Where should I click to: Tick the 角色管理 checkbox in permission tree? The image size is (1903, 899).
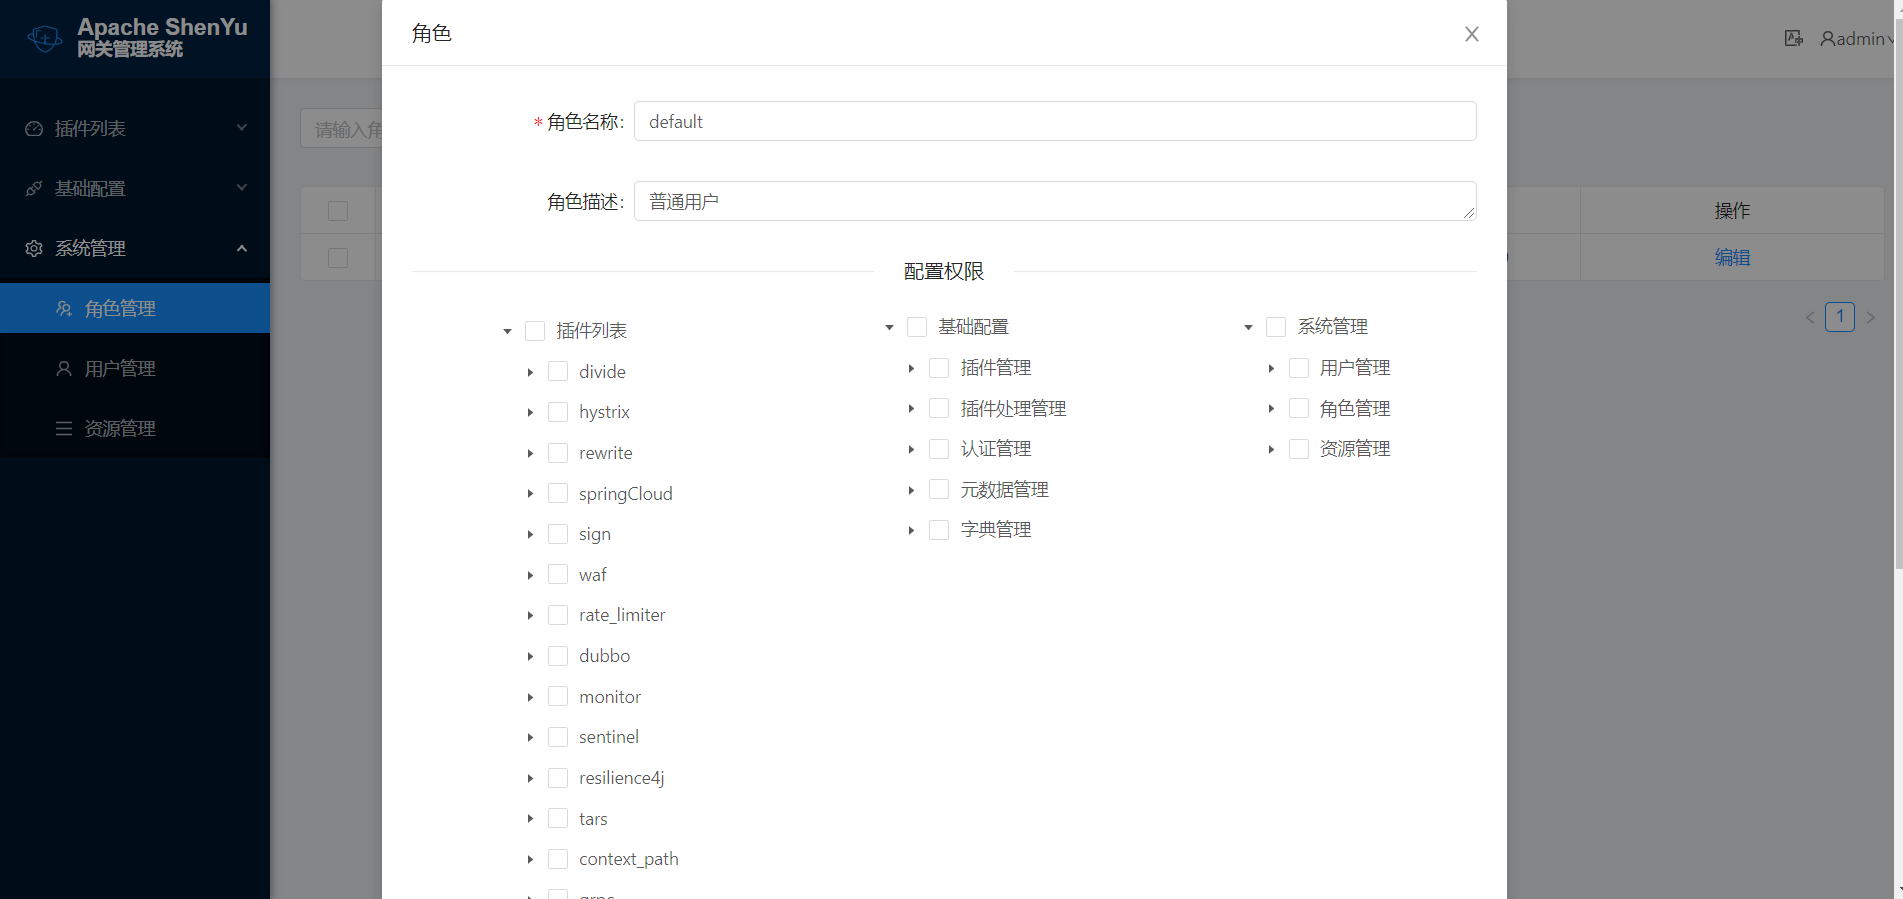pyautogui.click(x=1299, y=408)
